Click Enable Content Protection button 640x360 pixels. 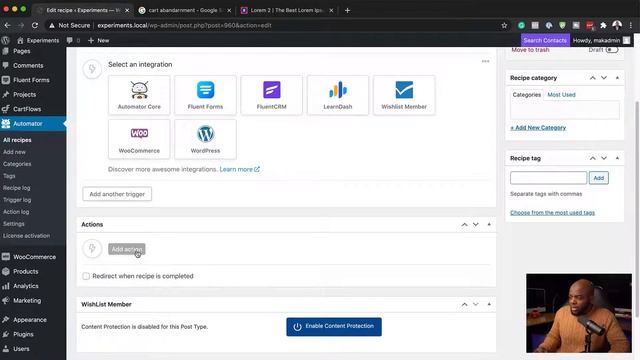pos(334,327)
